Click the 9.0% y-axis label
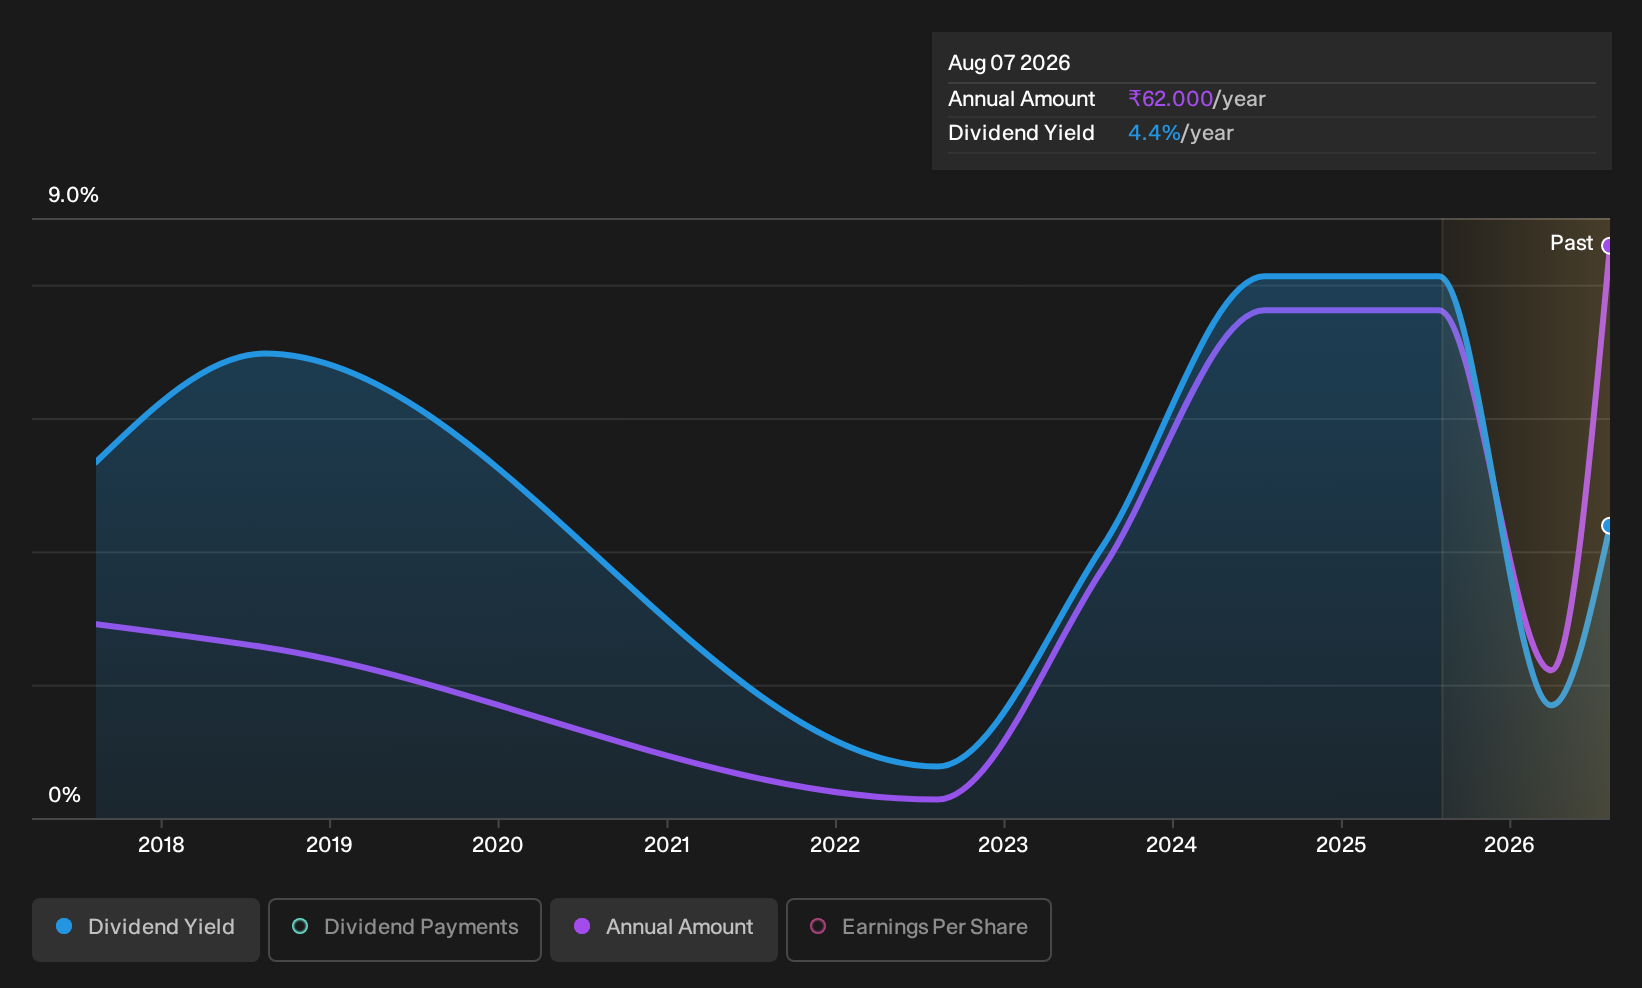1642x988 pixels. (73, 195)
